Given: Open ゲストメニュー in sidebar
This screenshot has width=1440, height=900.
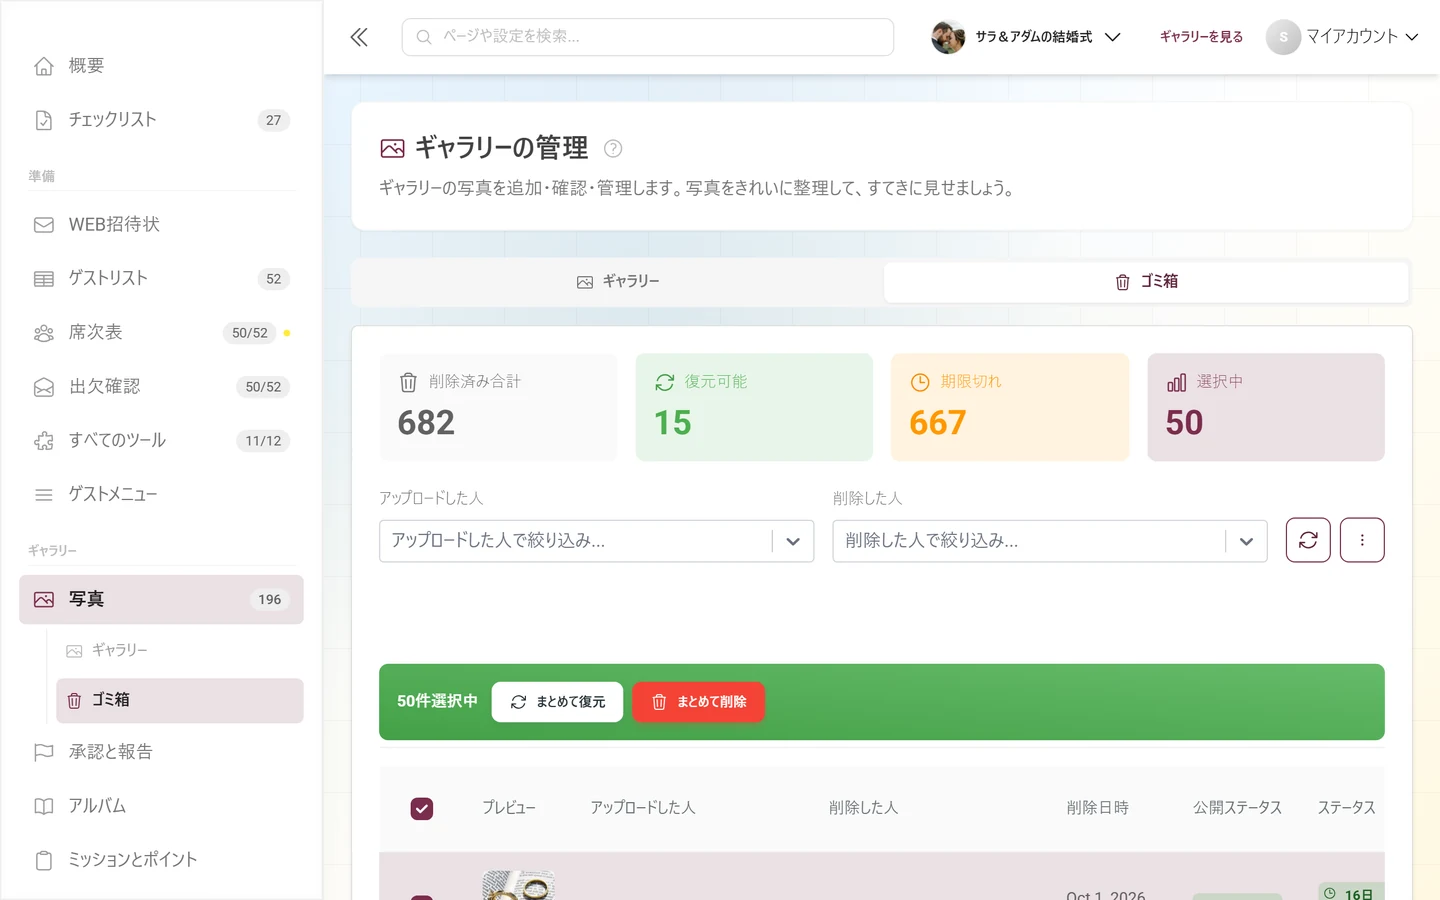Looking at the screenshot, I should tap(161, 495).
